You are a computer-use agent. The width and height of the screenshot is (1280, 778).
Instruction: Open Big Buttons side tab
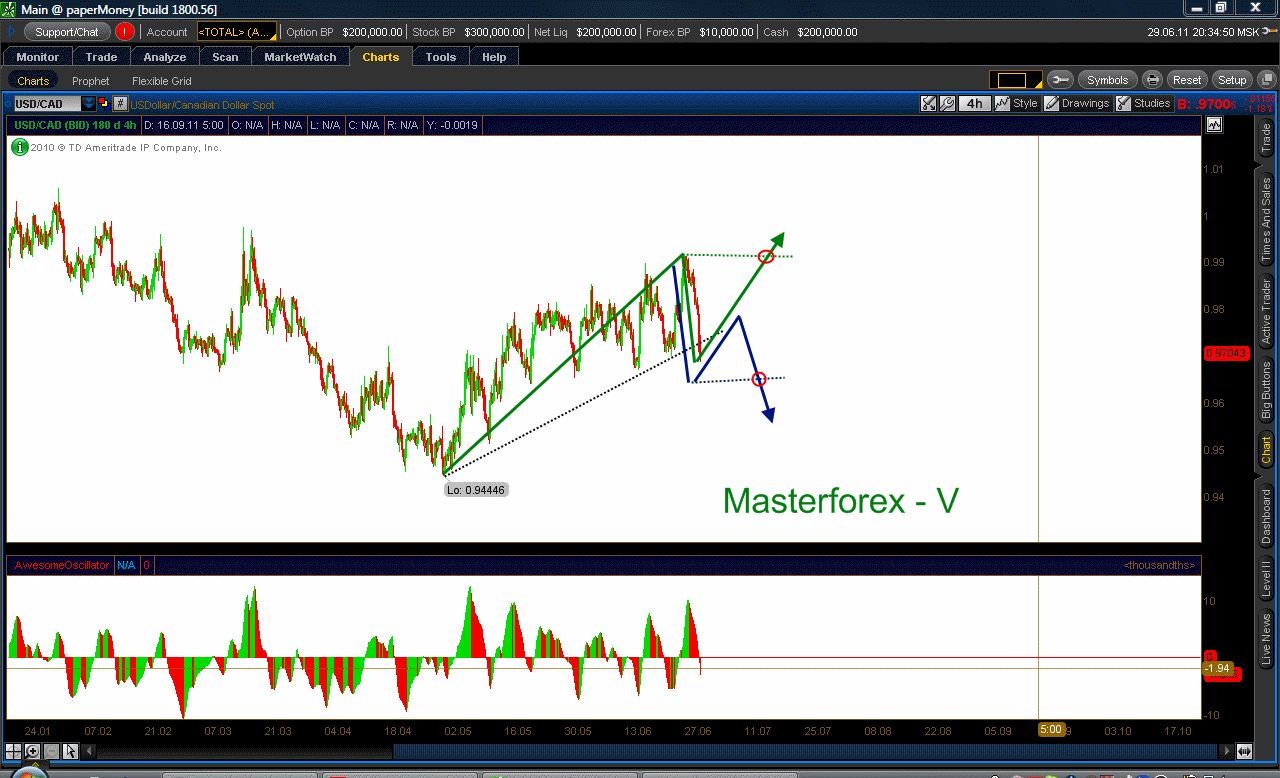click(1266, 391)
